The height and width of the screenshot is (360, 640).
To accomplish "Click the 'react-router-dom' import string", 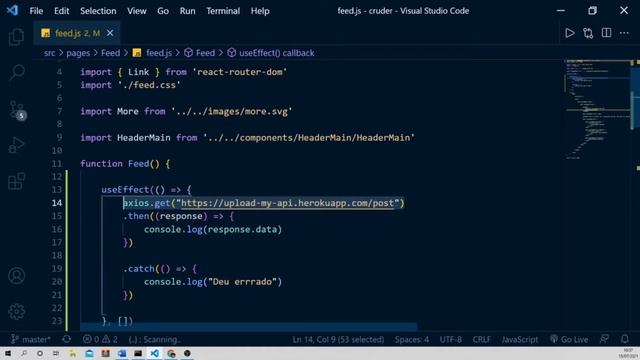I will (240, 72).
